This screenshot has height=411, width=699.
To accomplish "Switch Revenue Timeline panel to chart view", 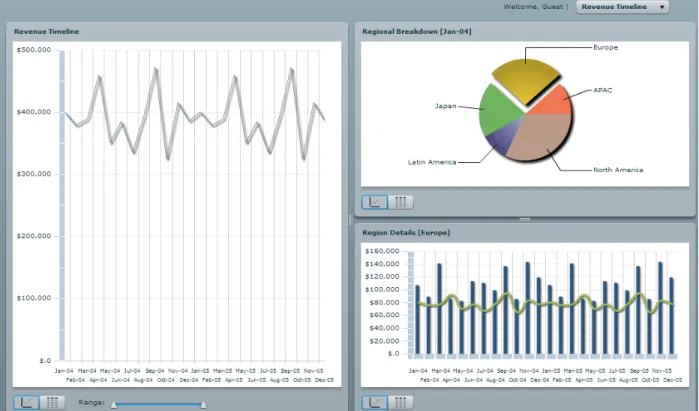I will tap(26, 403).
